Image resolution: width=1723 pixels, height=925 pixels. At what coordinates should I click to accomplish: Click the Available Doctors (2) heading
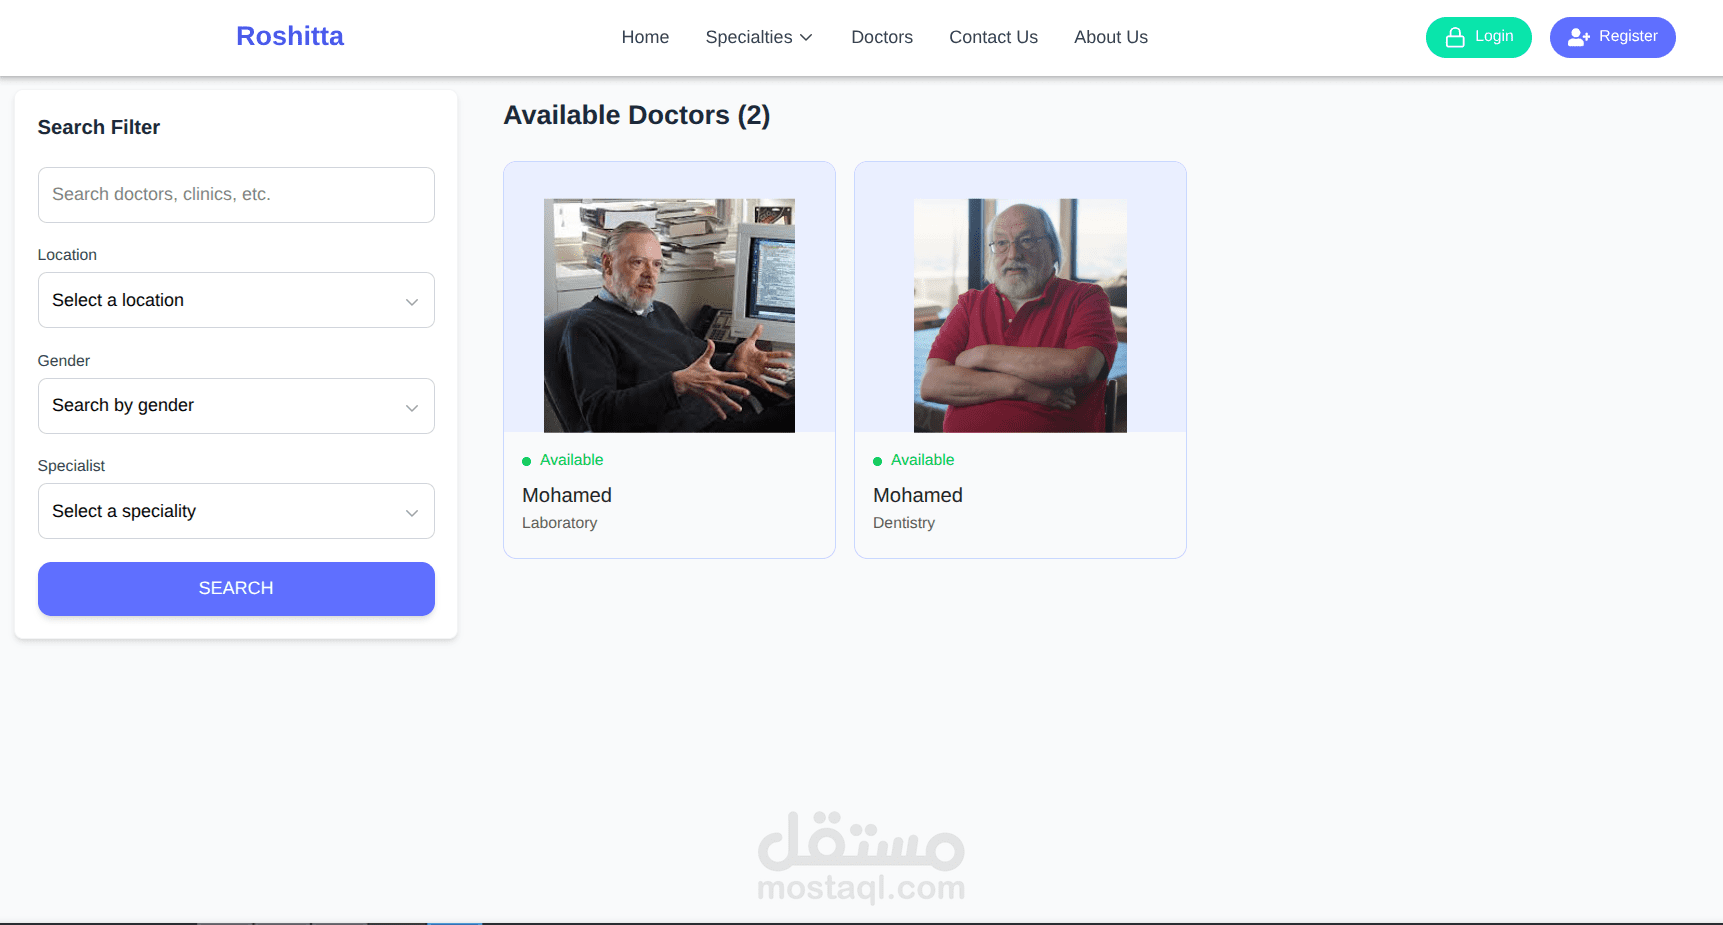(637, 115)
